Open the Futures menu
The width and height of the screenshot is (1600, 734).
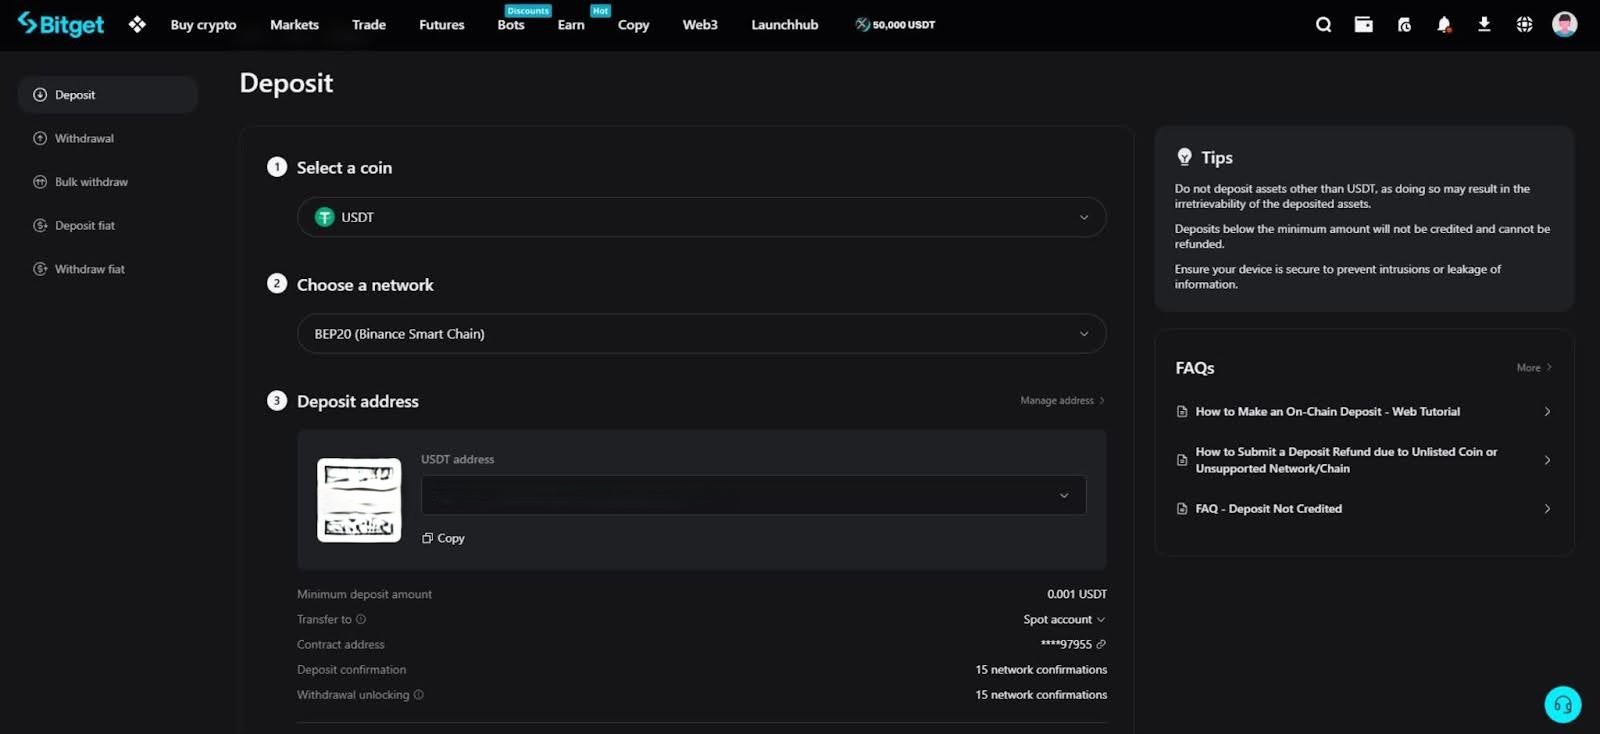coord(442,25)
